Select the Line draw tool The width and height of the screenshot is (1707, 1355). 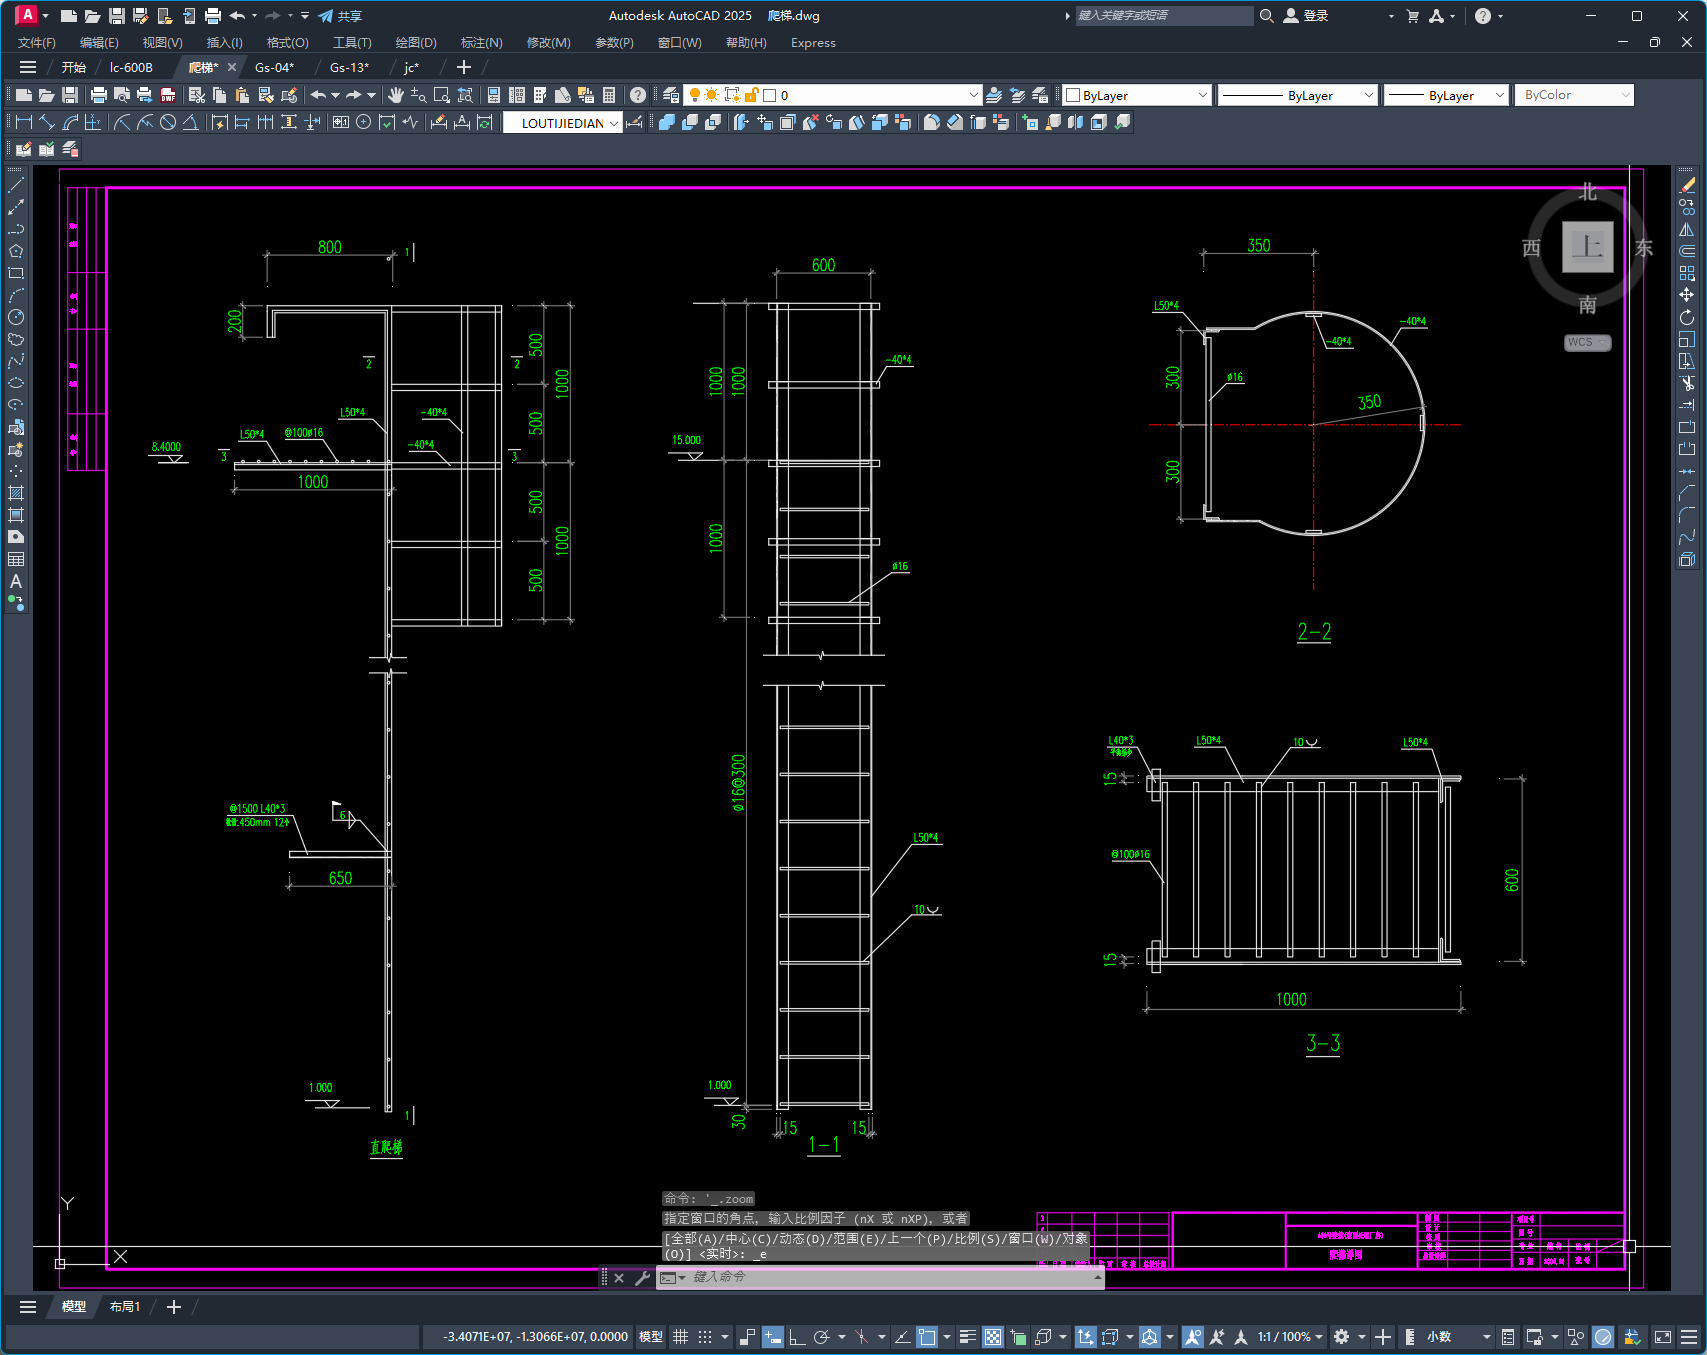[x=16, y=185]
